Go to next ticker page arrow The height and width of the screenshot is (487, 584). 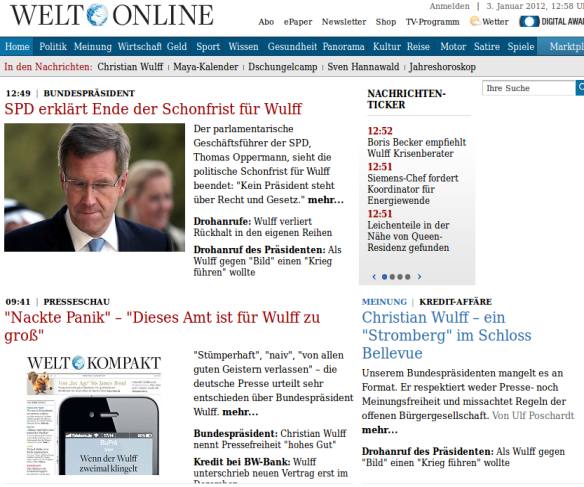tap(419, 277)
